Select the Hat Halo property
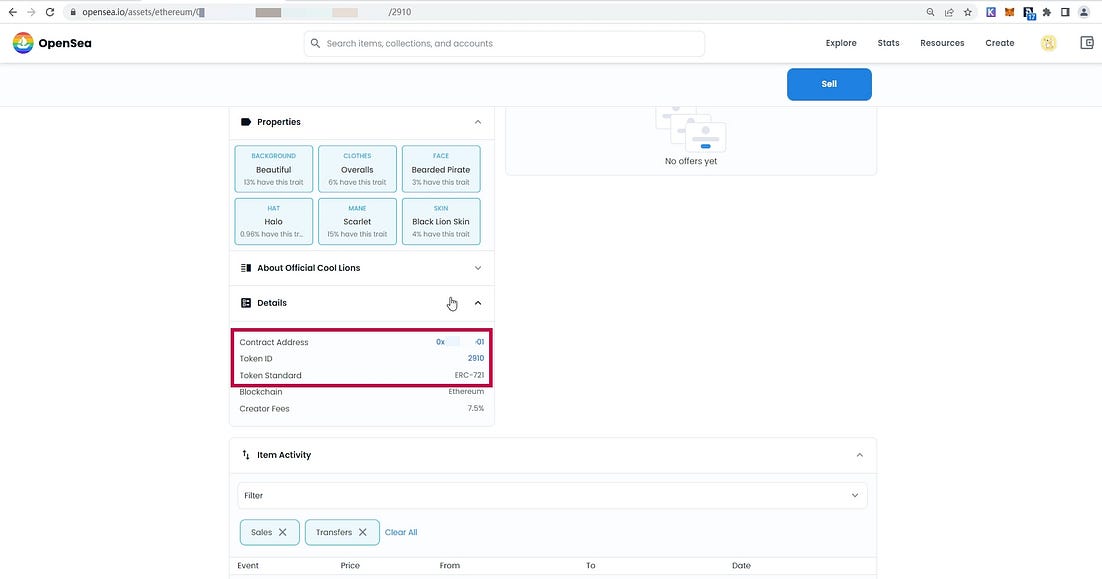Viewport: 1102px width, 579px height. point(273,221)
